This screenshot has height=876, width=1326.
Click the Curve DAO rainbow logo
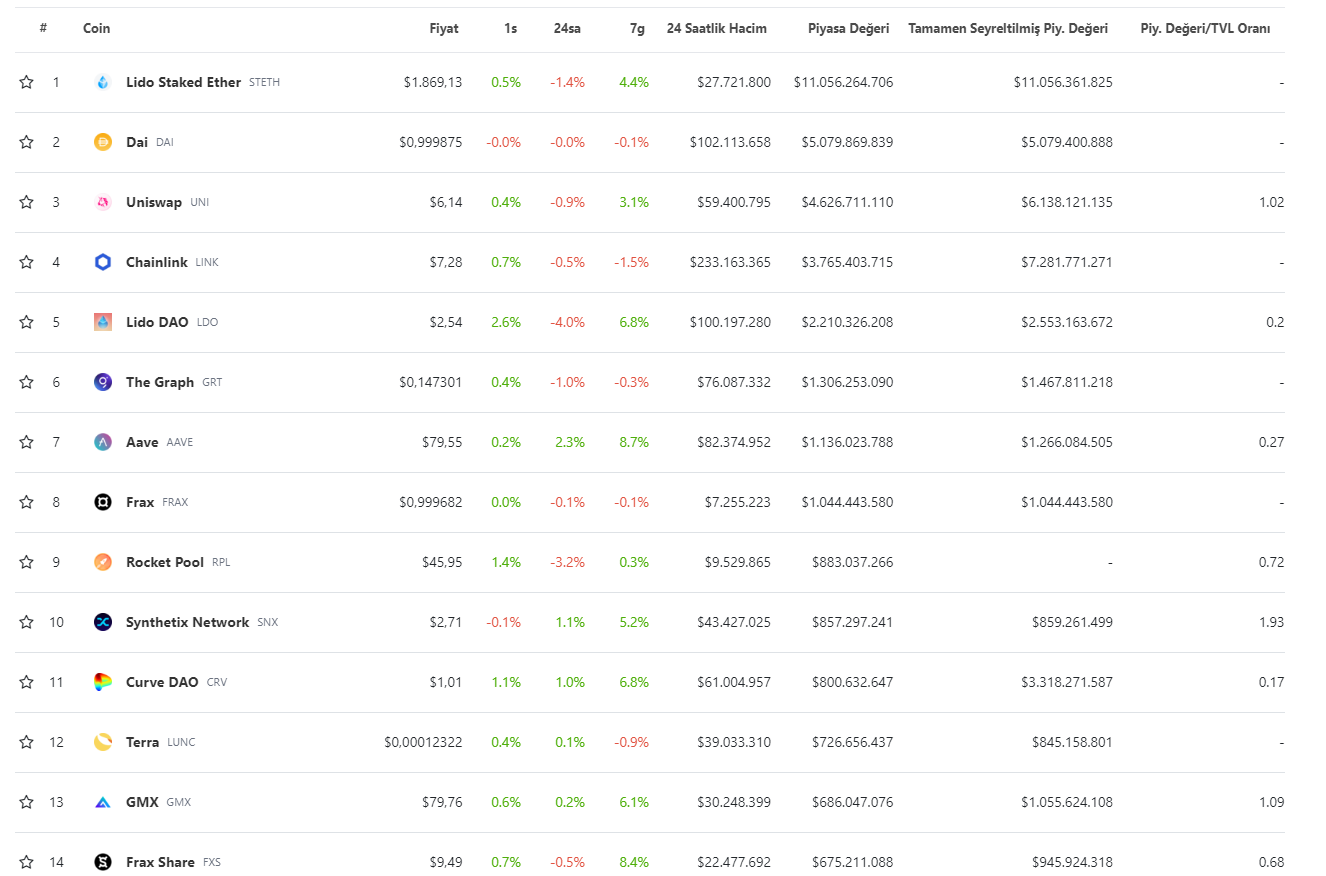coord(103,682)
